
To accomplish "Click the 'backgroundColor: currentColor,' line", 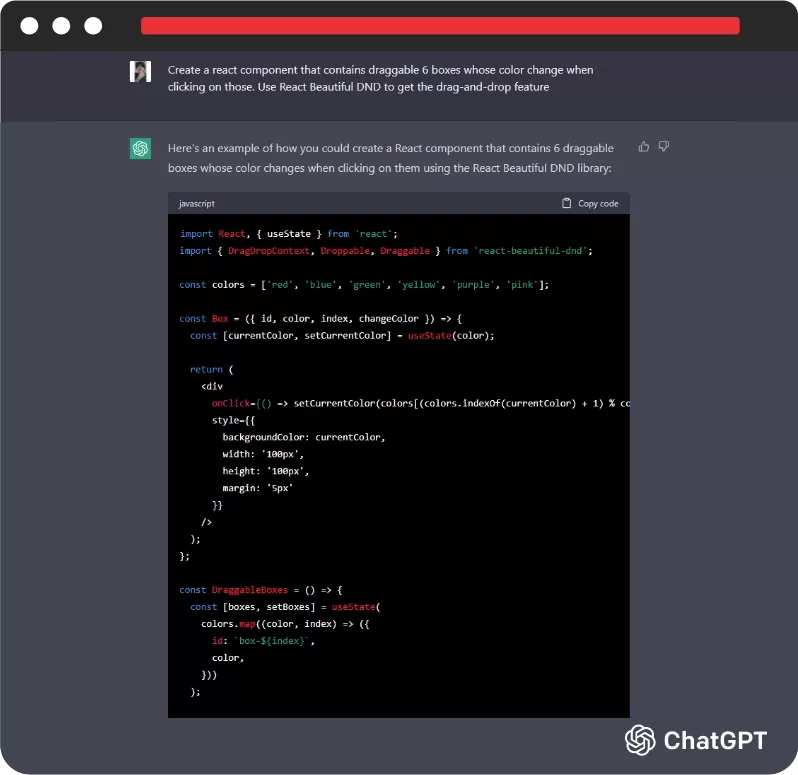I will pyautogui.click(x=304, y=437).
